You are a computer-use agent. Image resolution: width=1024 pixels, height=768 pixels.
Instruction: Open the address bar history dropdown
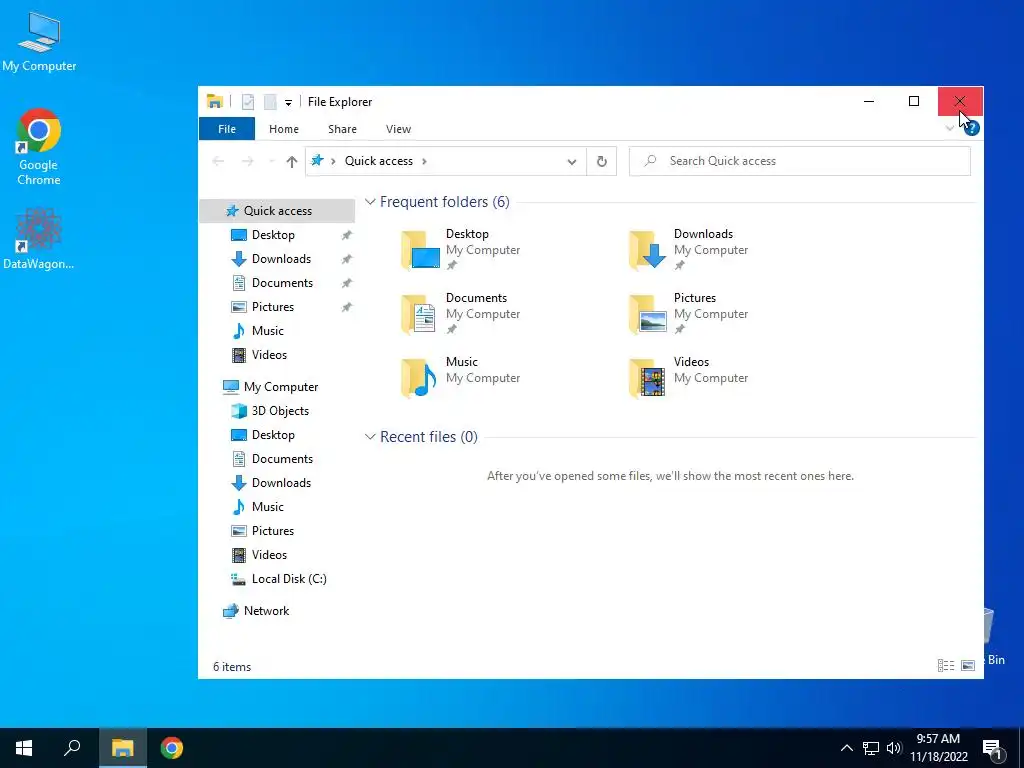571,161
